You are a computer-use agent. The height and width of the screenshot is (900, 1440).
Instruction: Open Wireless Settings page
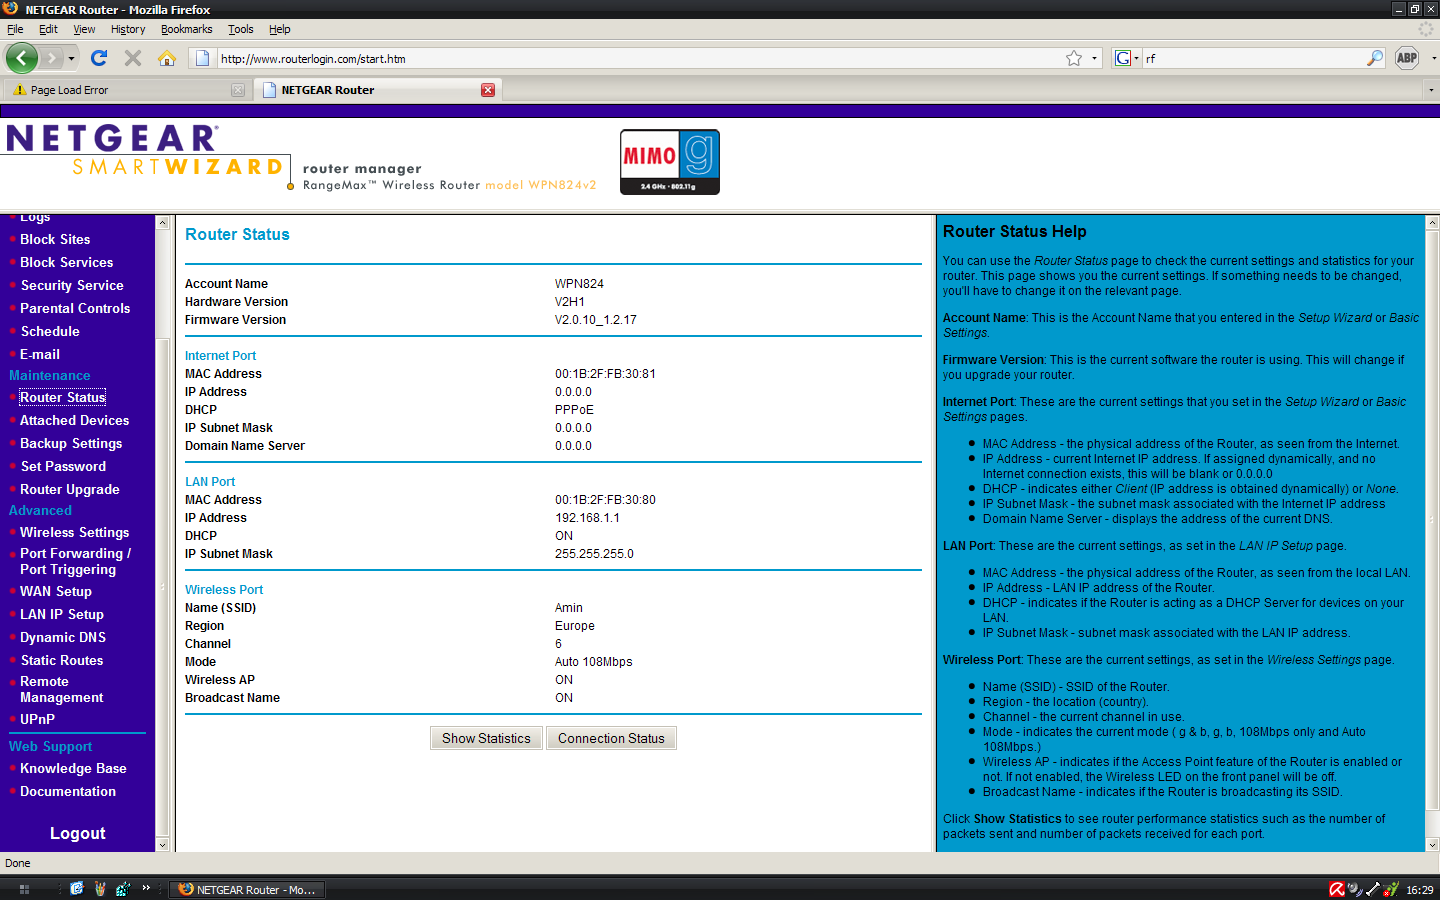[75, 532]
